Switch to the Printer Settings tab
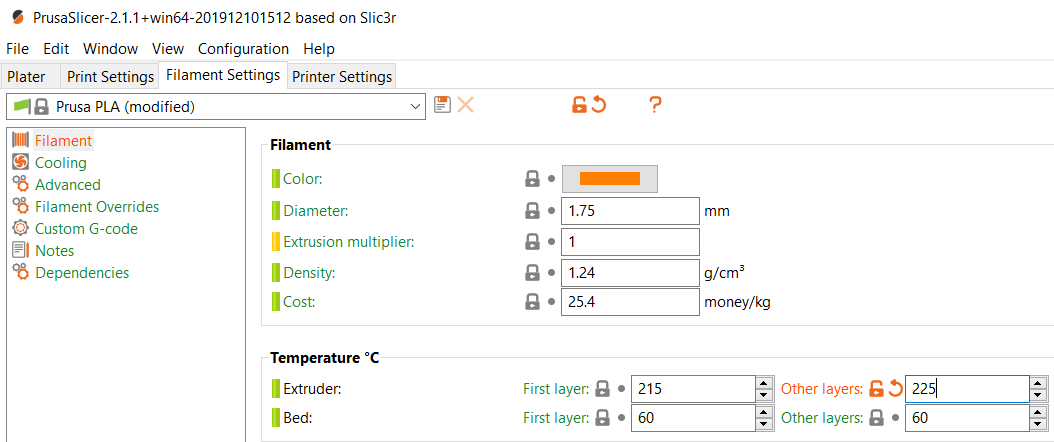The image size is (1054, 442). [x=342, y=77]
